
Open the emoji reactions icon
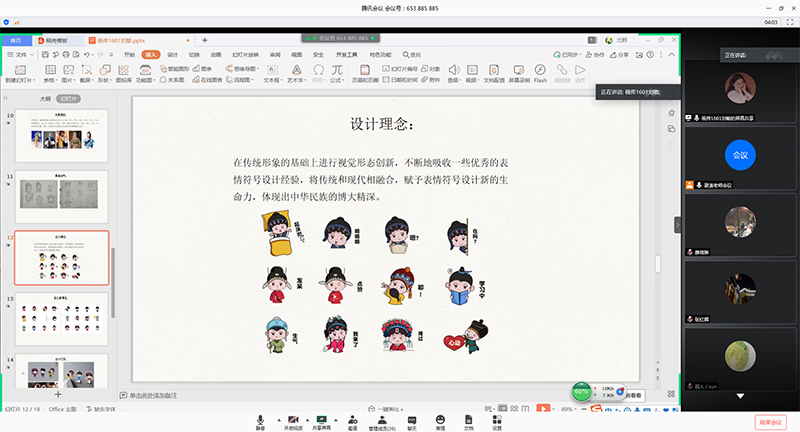pos(440,419)
